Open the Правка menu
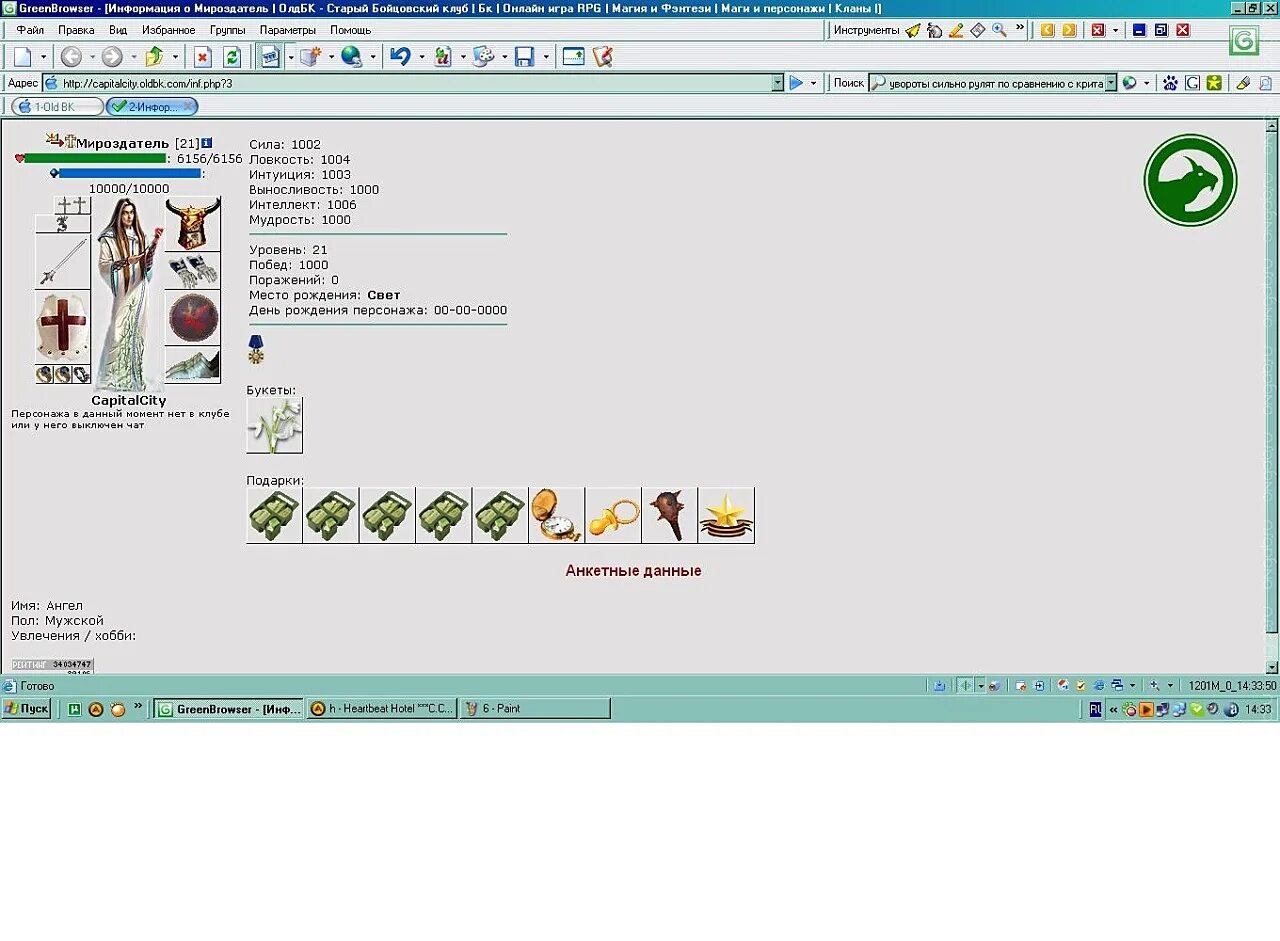This screenshot has width=1280, height=941. pyautogui.click(x=76, y=30)
